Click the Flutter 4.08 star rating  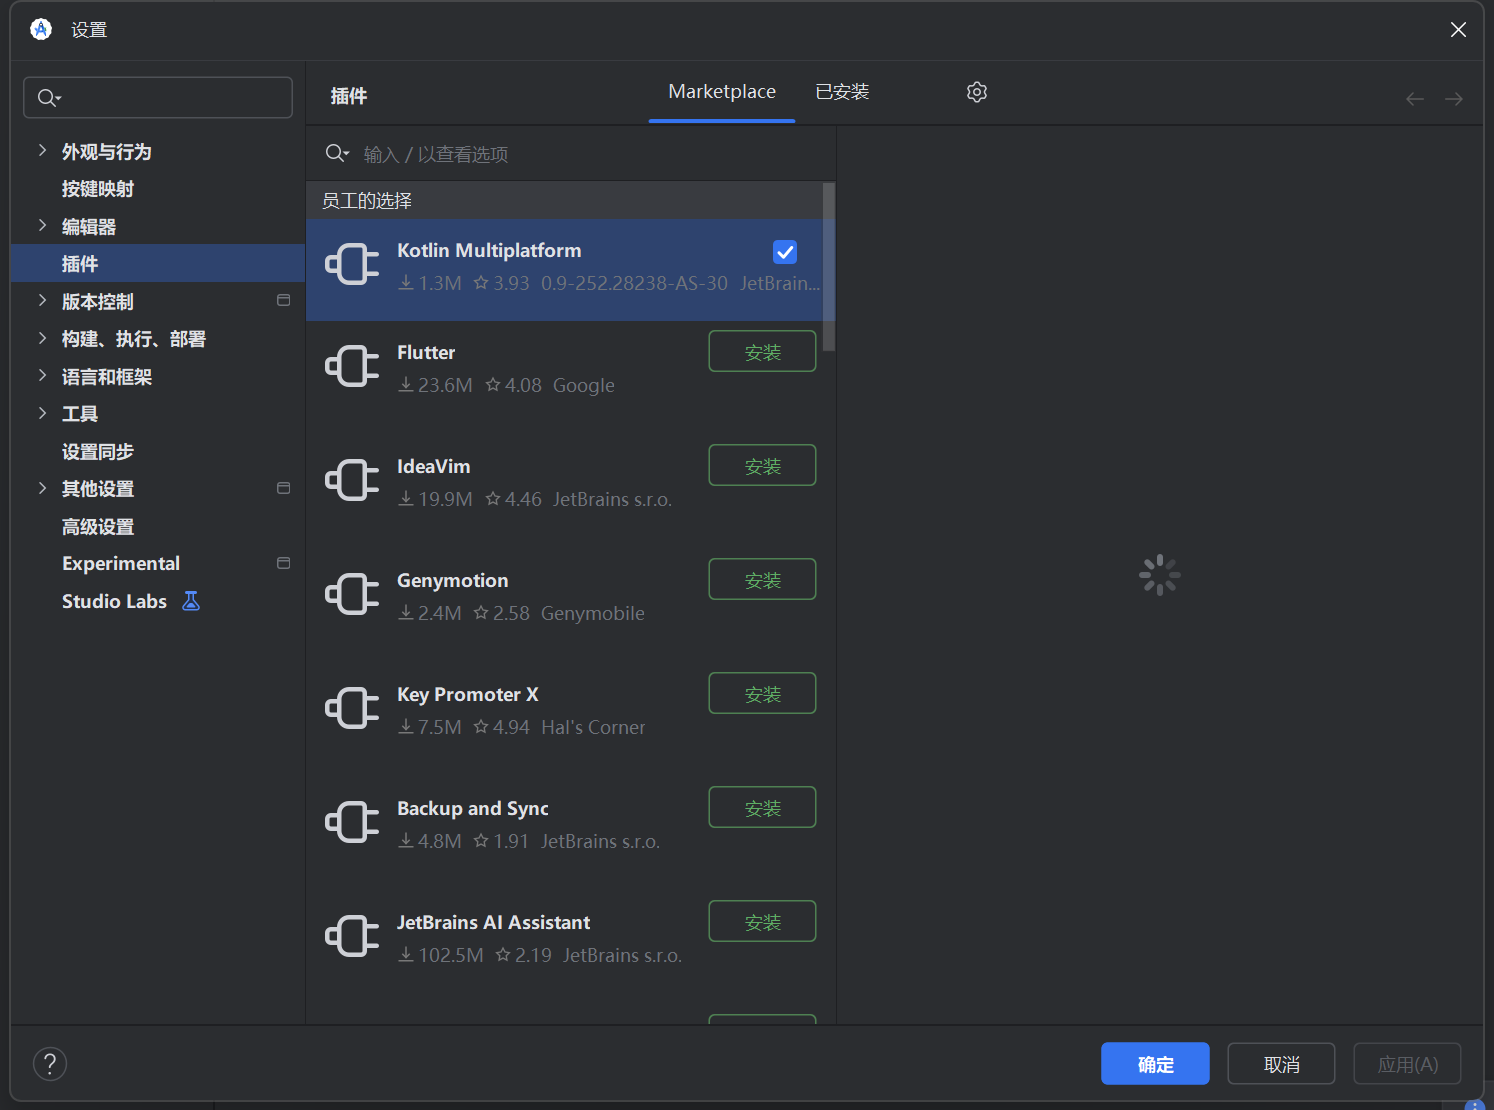(513, 385)
